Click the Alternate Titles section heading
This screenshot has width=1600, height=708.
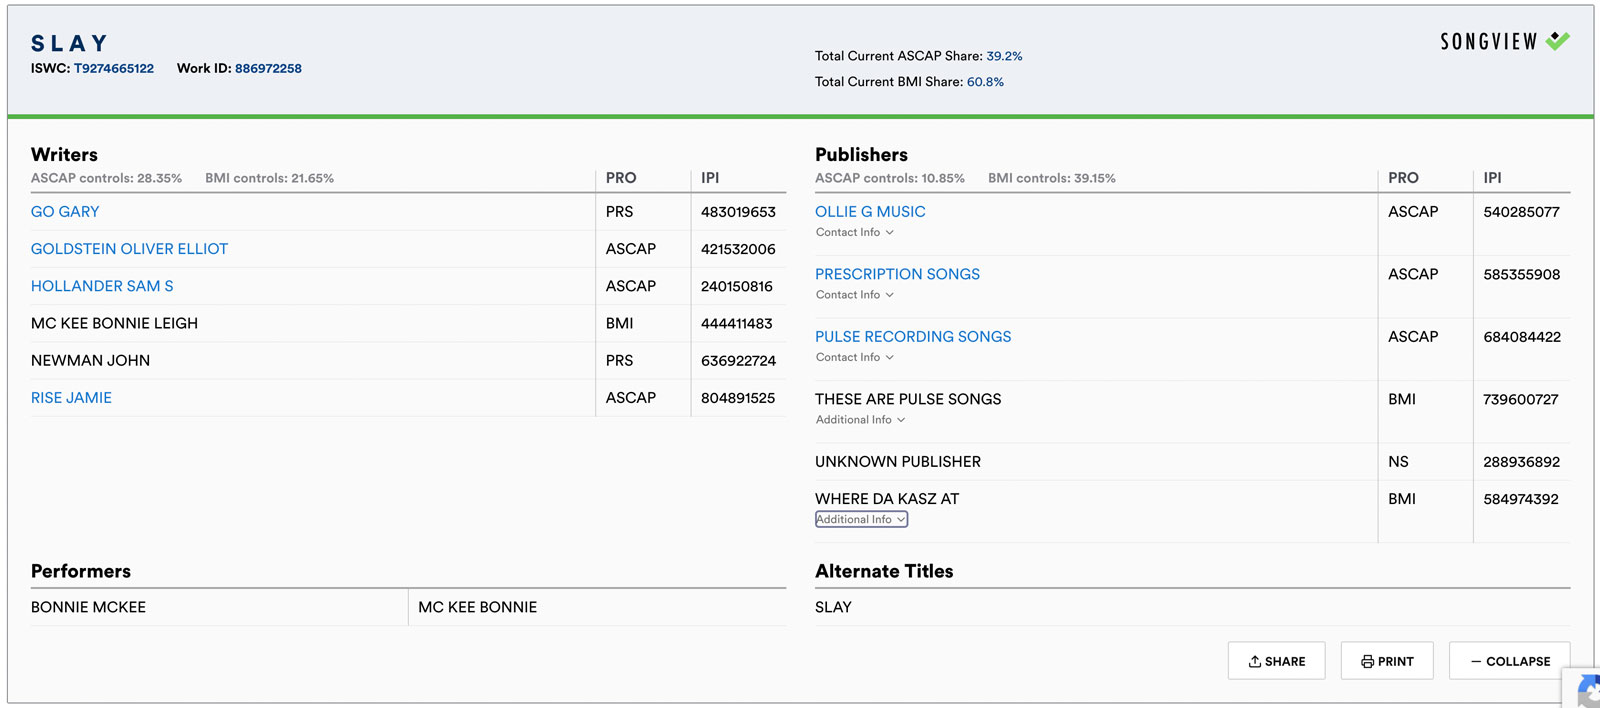[x=884, y=572]
